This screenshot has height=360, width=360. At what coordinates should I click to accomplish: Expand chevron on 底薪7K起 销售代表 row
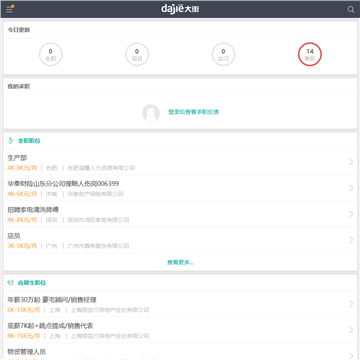click(x=351, y=330)
